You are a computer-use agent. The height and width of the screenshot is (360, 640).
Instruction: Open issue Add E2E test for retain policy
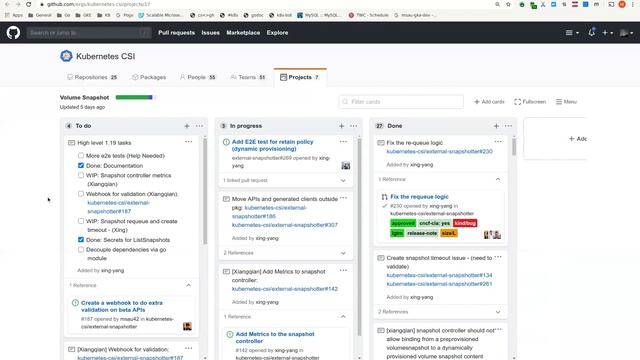[272, 145]
